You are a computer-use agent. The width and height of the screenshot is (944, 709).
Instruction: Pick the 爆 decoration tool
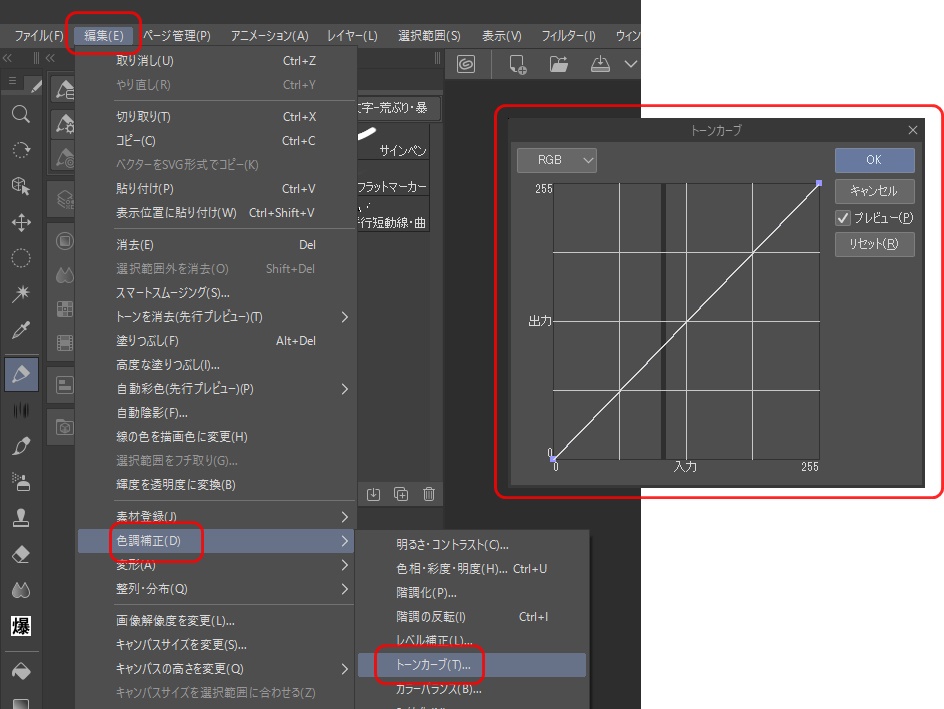(21, 627)
